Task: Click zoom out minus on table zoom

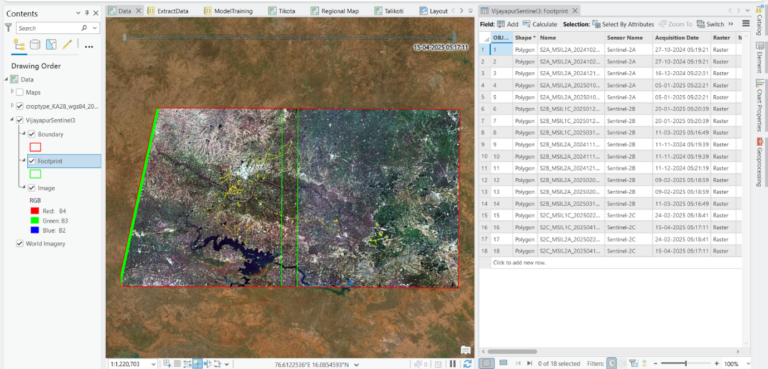Action: [x=656, y=364]
